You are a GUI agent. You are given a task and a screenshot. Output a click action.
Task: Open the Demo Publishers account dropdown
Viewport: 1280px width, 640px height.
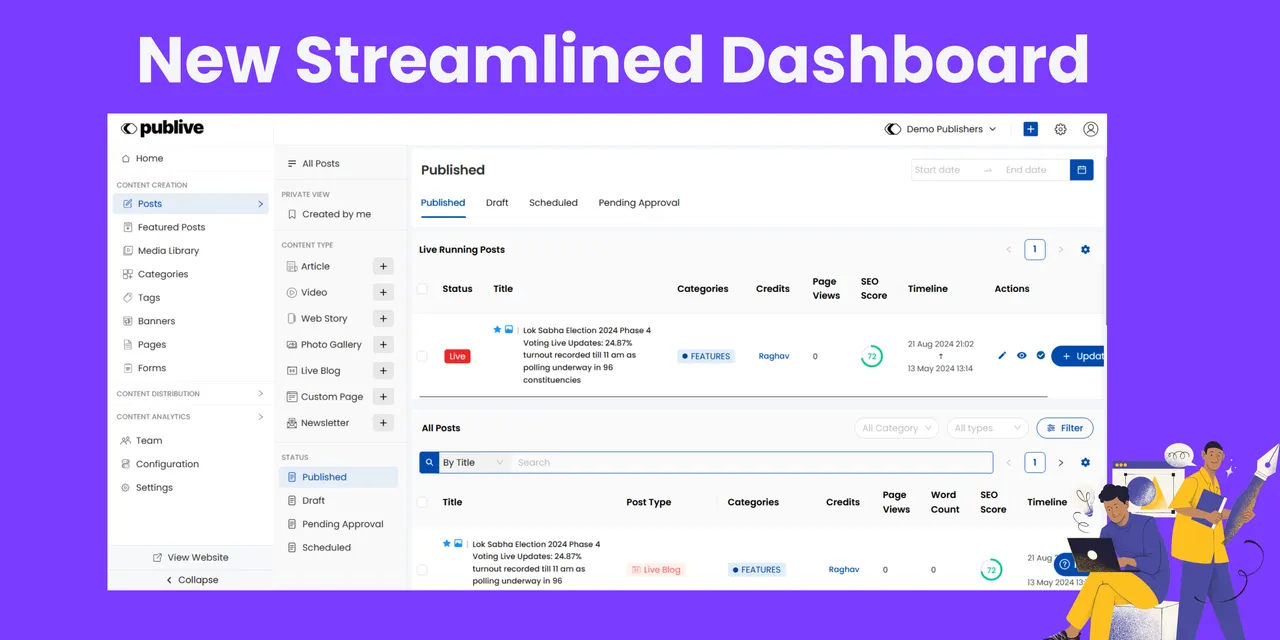tap(941, 129)
